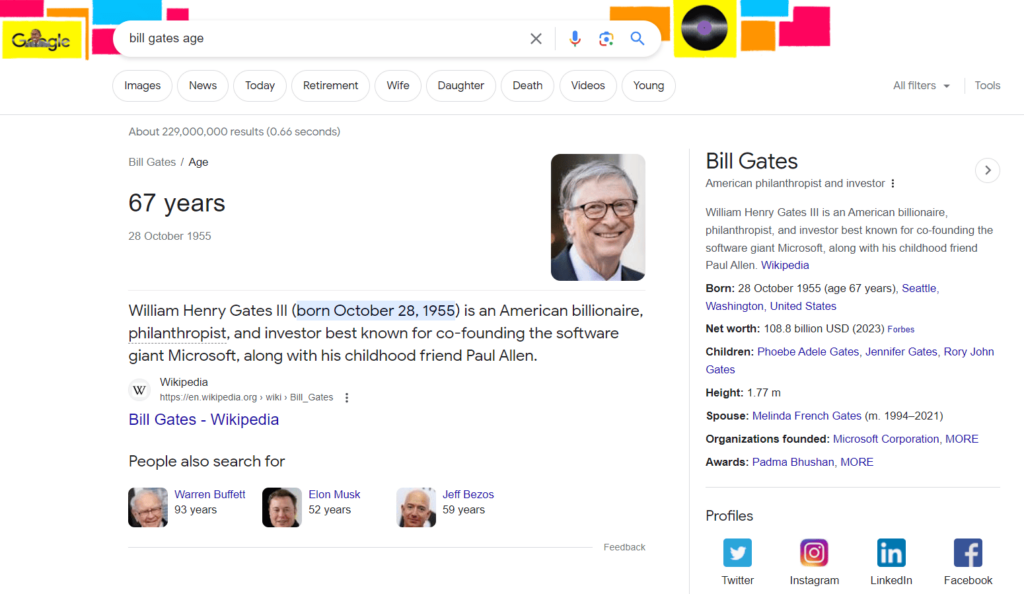
Task: Open Bill Gates' LinkedIn profile
Action: pyautogui.click(x=891, y=552)
